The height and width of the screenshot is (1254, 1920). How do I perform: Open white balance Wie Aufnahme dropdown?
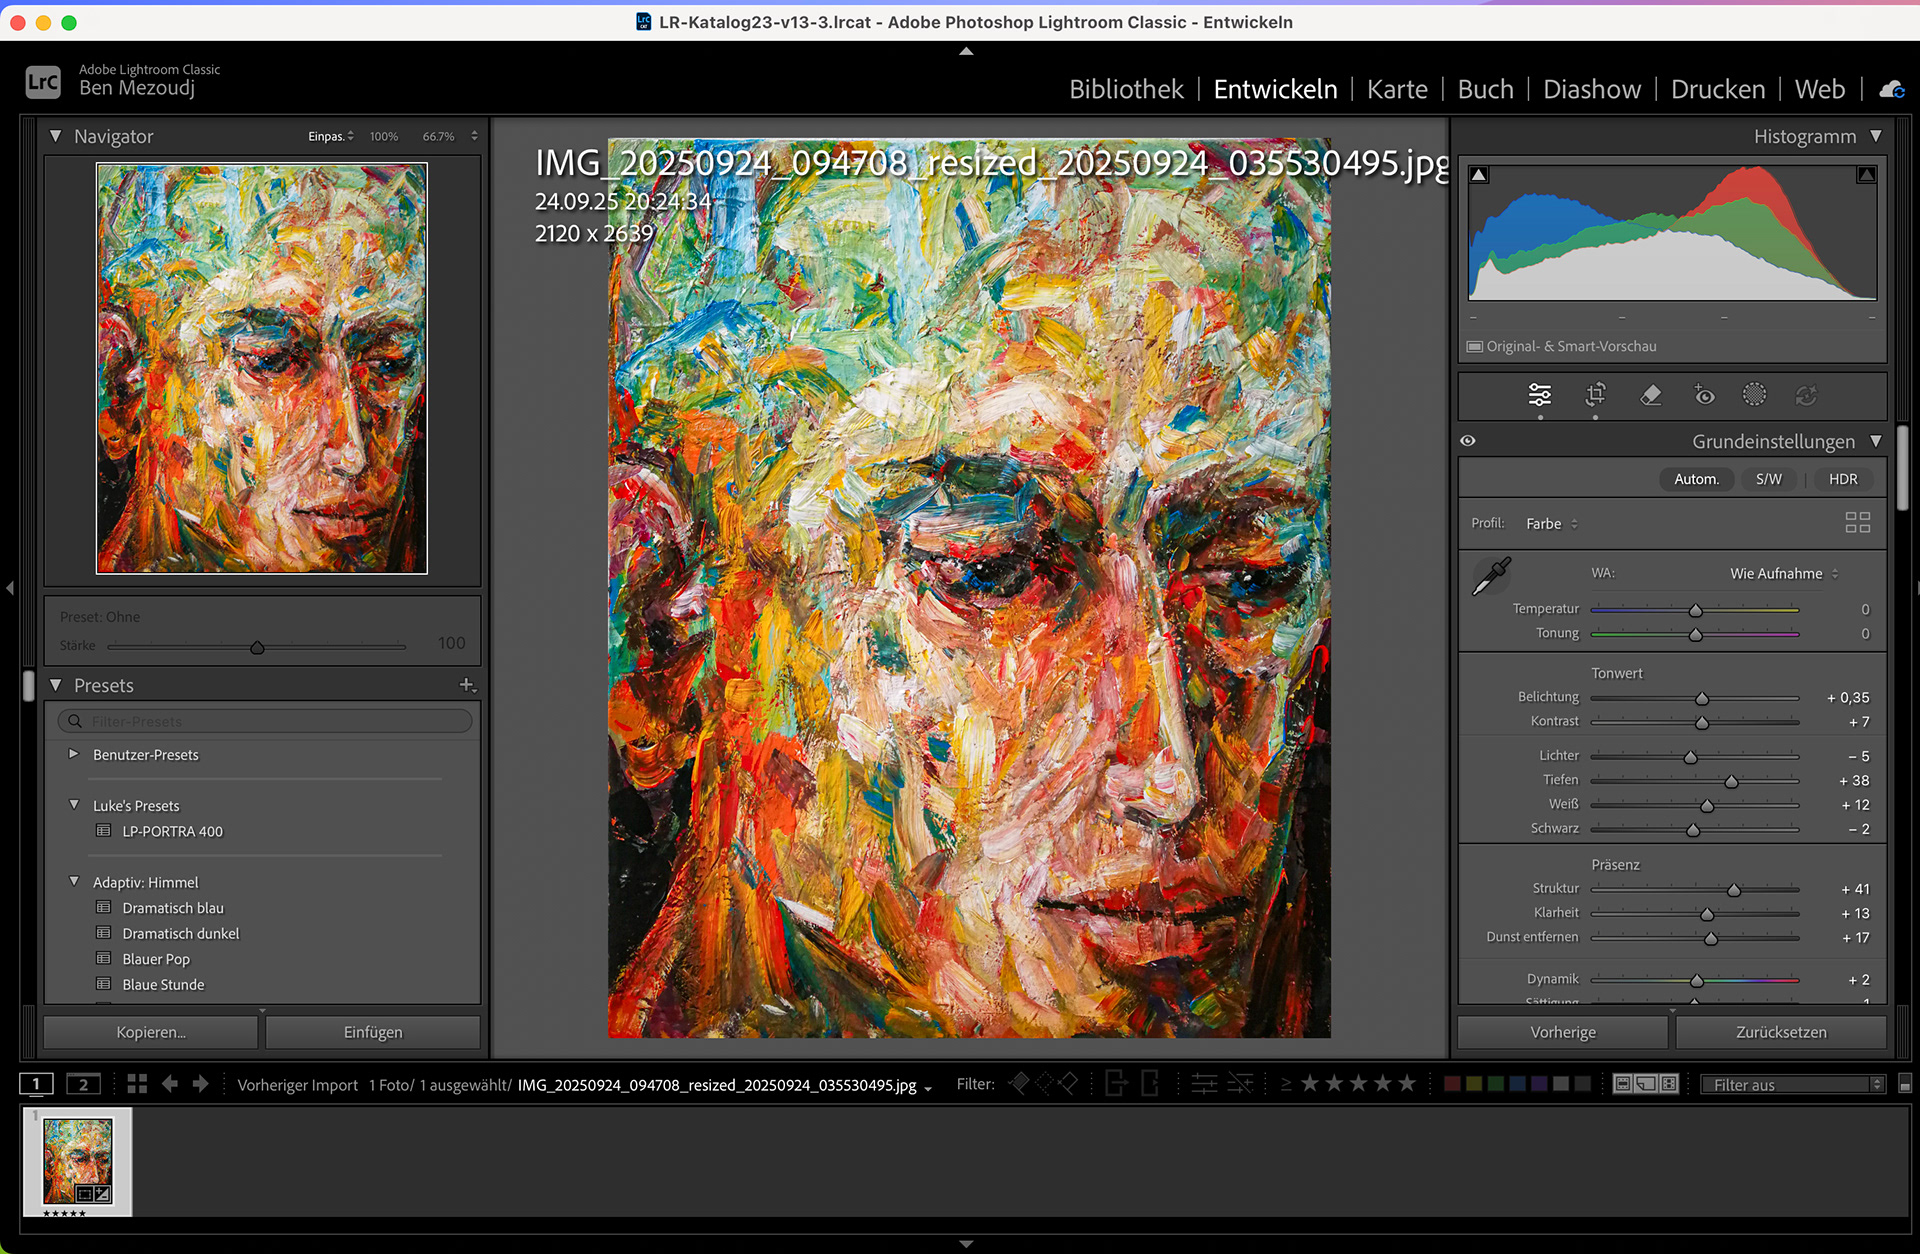click(x=1784, y=573)
